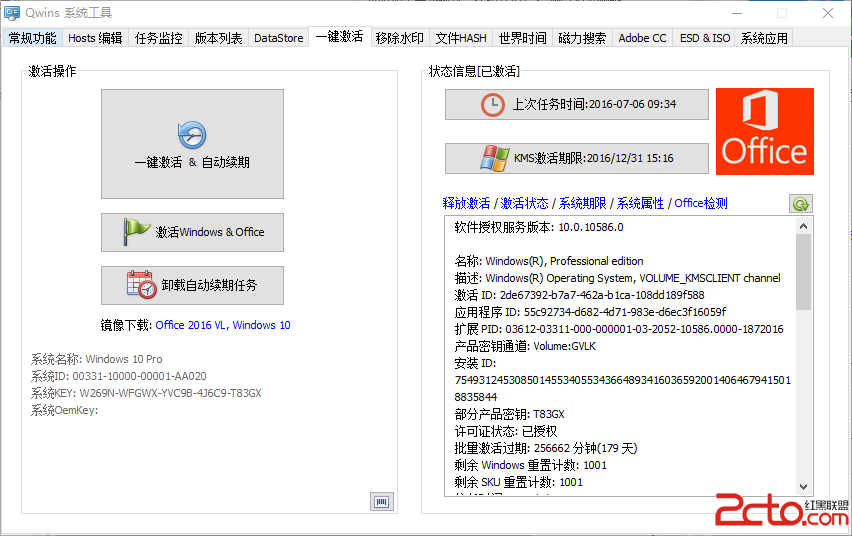852x536 pixels.
Task: Switch to the 移除水印 tab
Action: [x=399, y=38]
